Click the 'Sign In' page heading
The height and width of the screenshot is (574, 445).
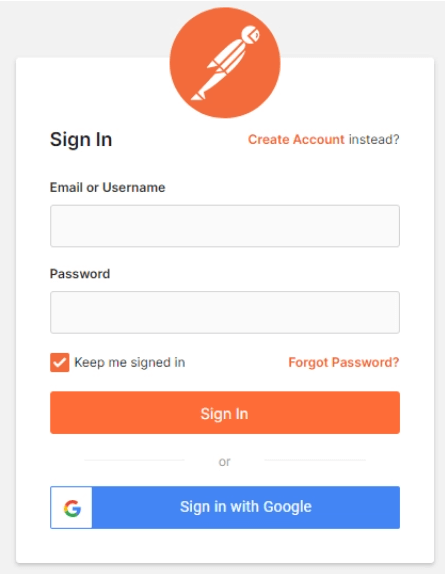coord(81,139)
